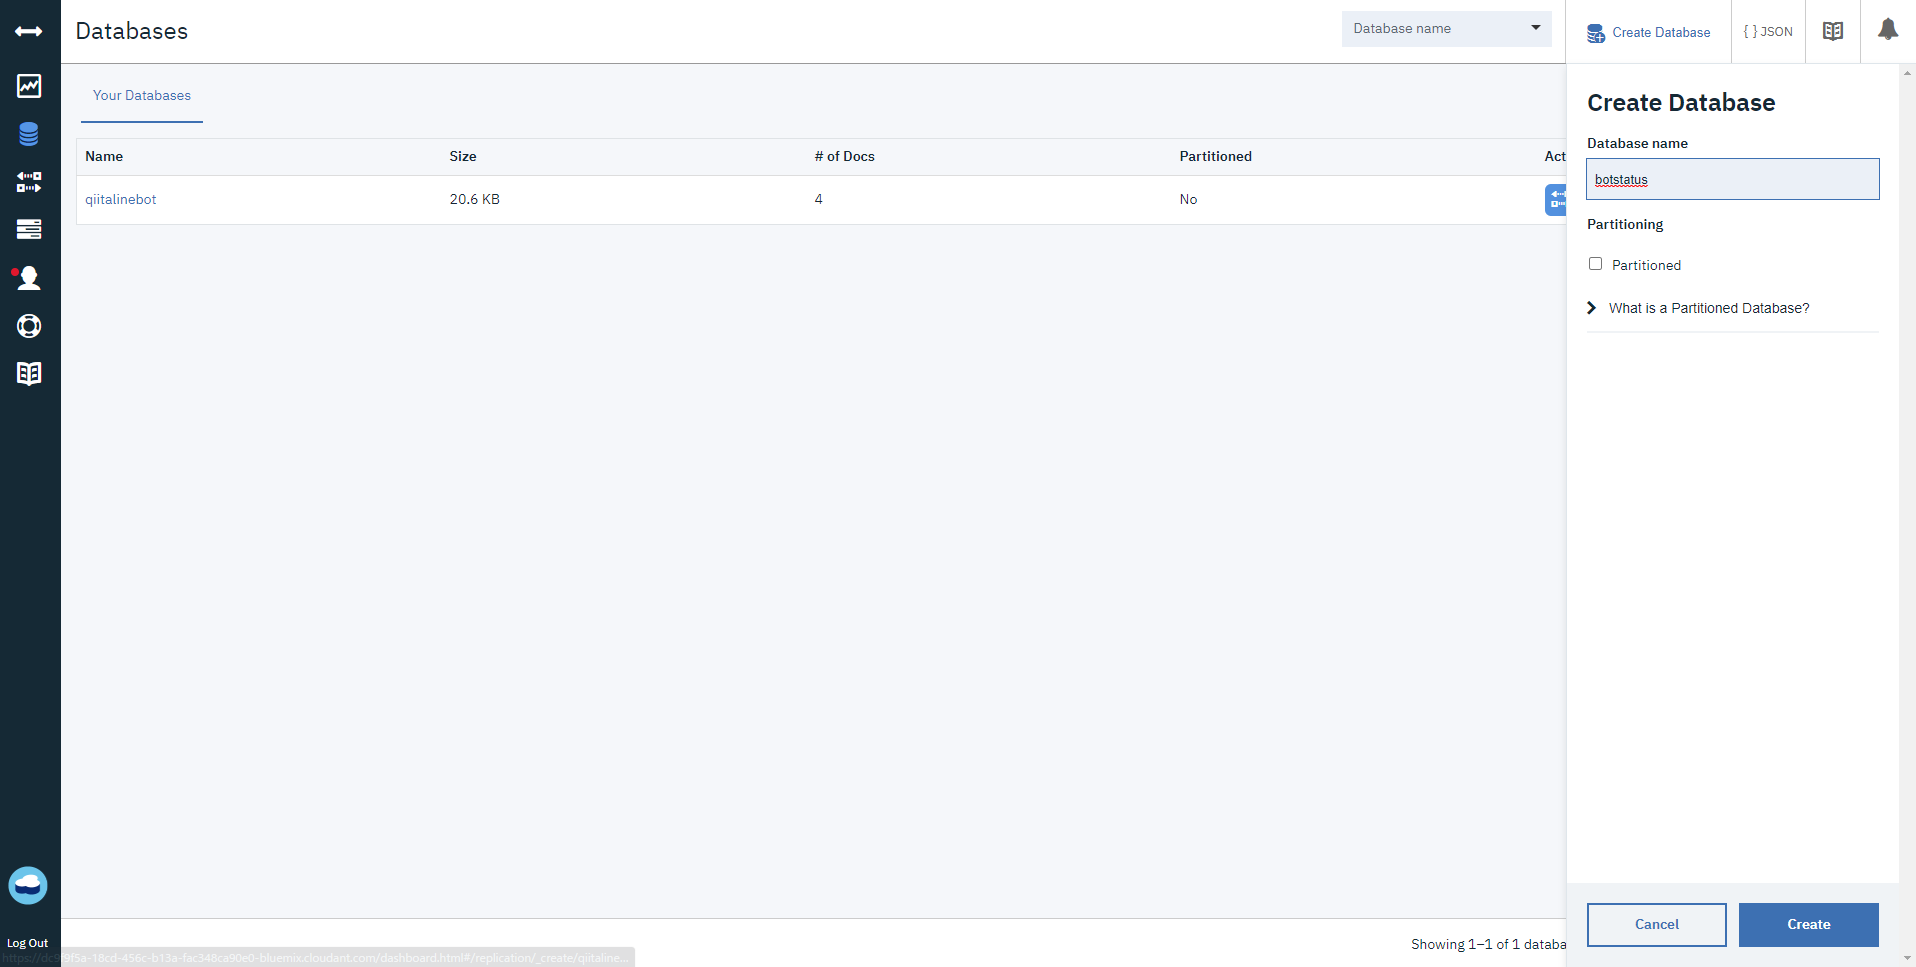Open the Databases stack icon in sidebar
The image size is (1916, 967).
click(x=29, y=134)
